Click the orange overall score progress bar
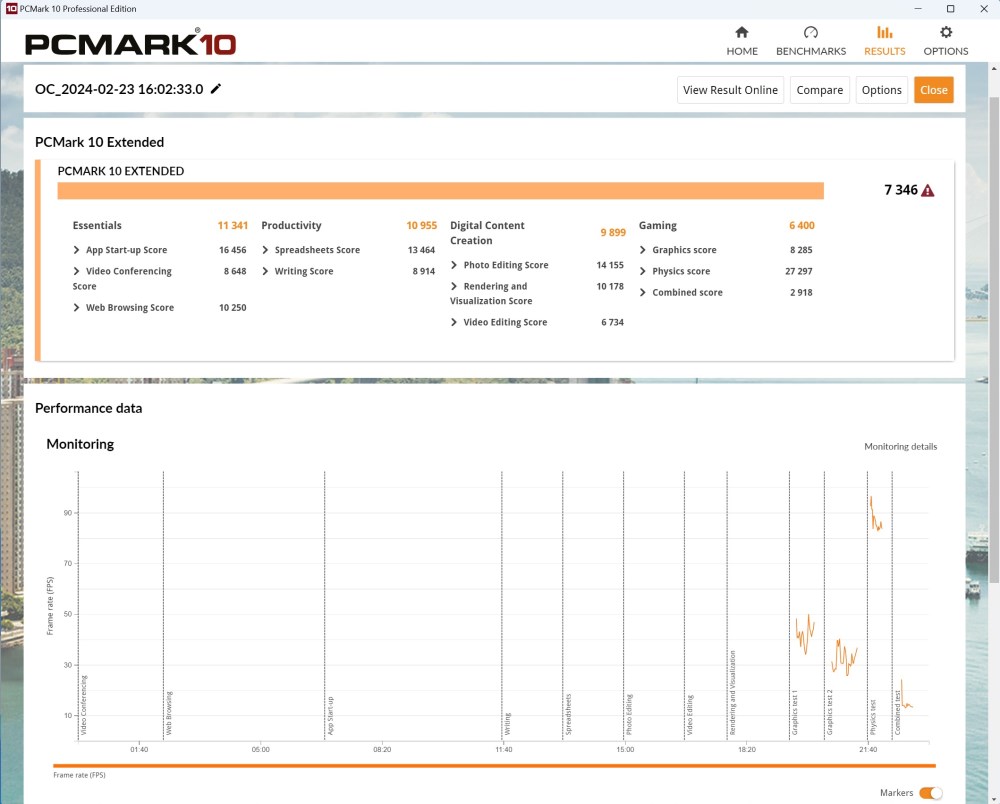 [441, 191]
